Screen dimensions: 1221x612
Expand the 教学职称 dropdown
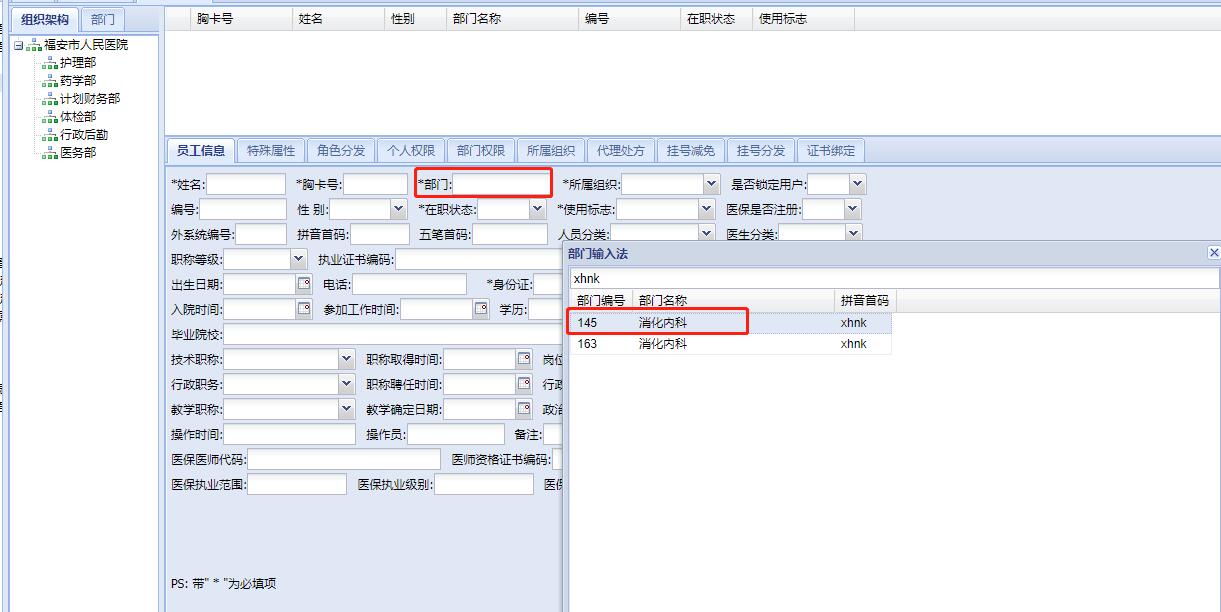click(346, 409)
